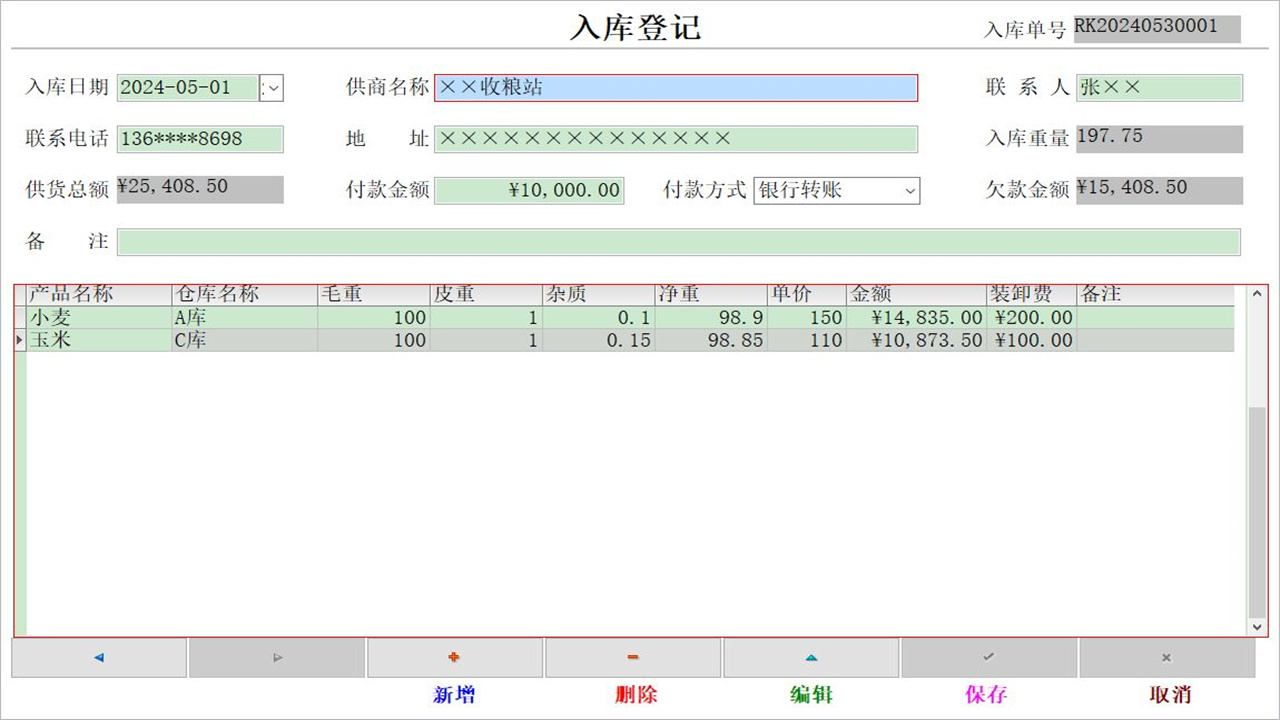Click the checkmark icon to save the record
The height and width of the screenshot is (720, 1280).
(x=988, y=657)
